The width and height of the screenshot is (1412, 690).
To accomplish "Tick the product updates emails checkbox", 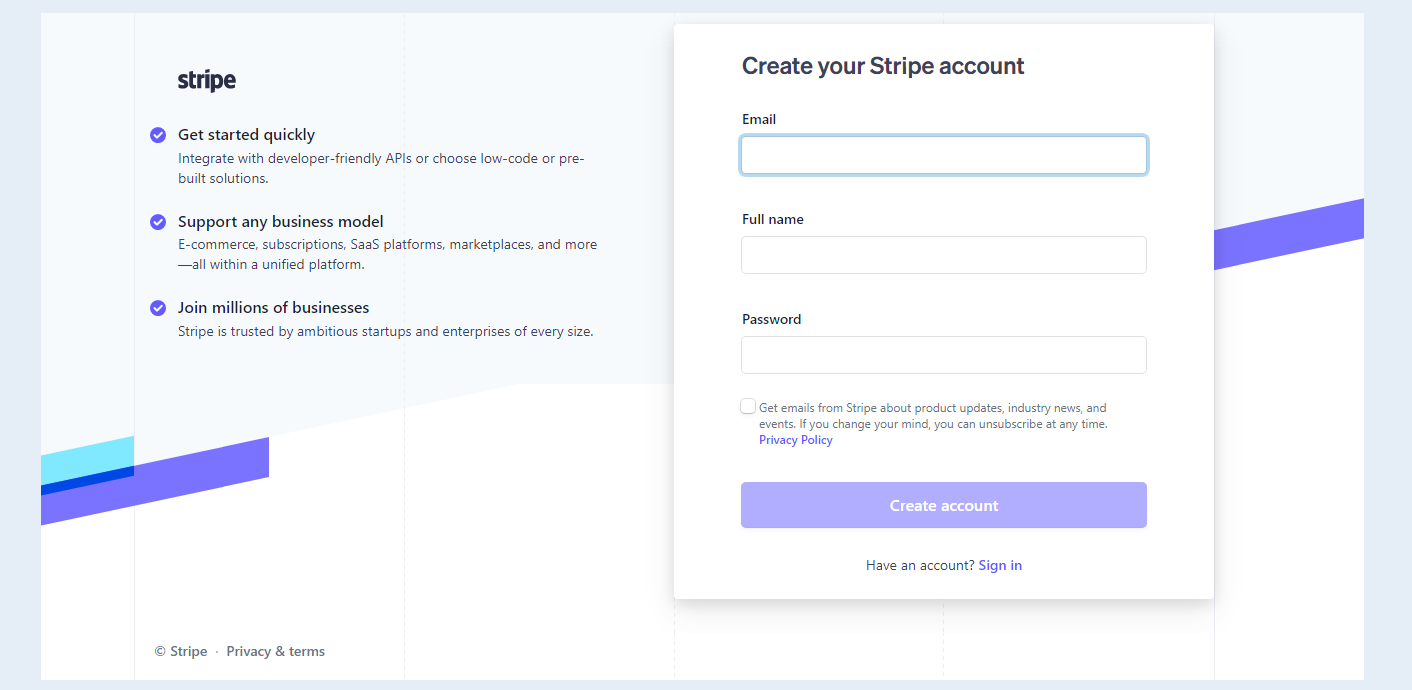I will point(748,406).
